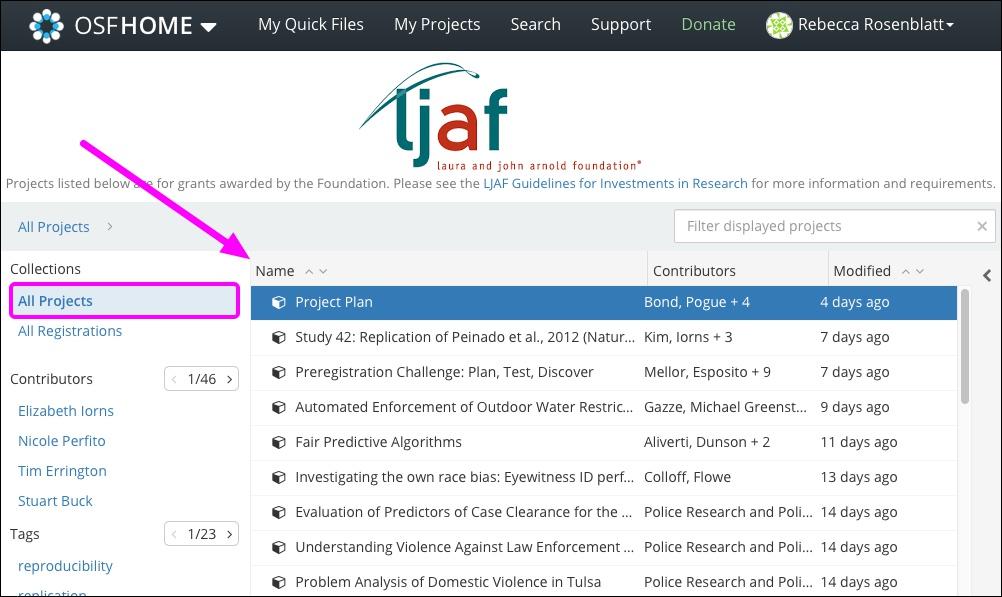
Task: Click cube icon for own race bias project
Action: click(x=279, y=477)
